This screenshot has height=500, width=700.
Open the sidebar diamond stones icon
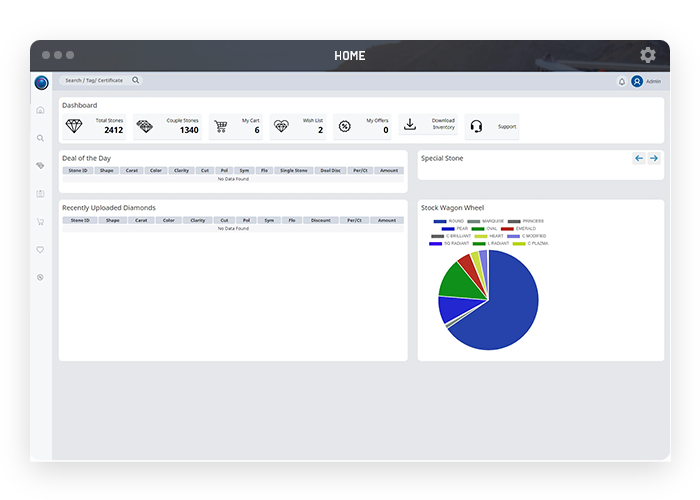(x=40, y=166)
